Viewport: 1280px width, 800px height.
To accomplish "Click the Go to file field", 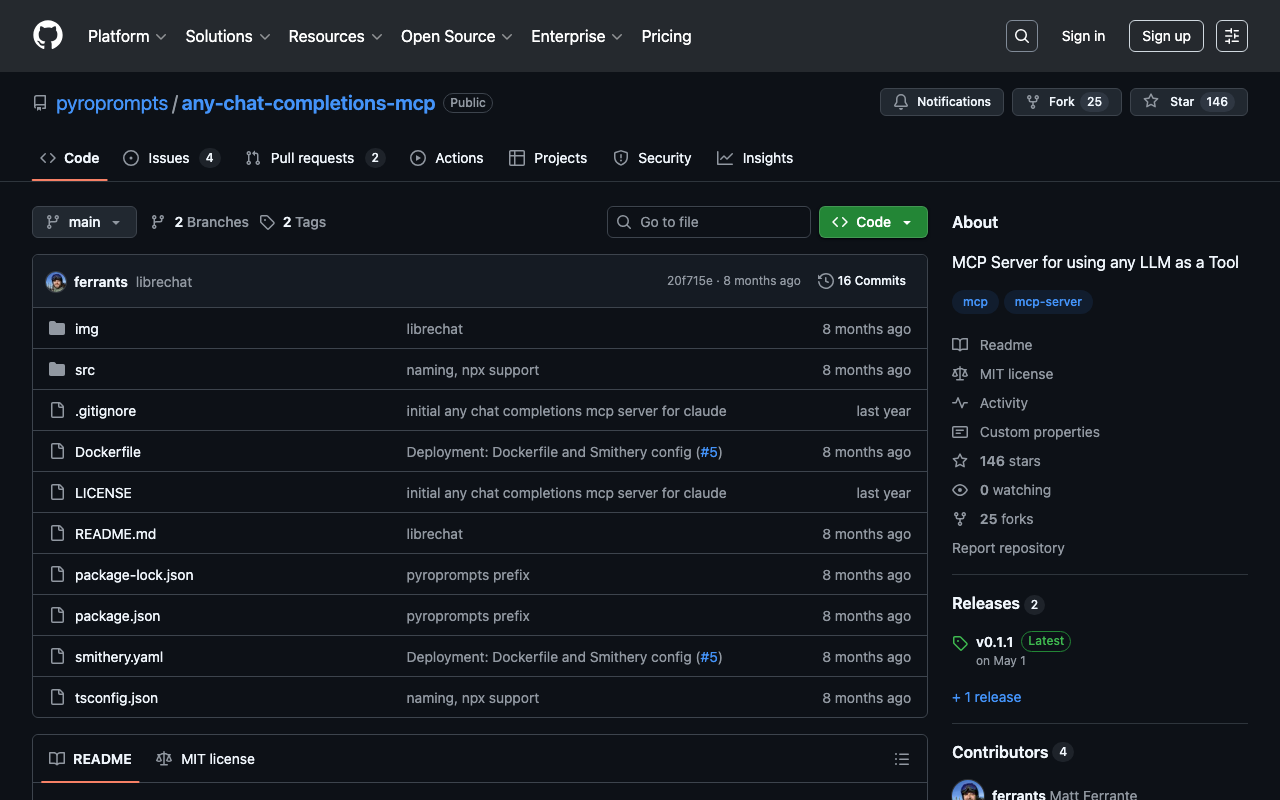I will click(x=708, y=222).
